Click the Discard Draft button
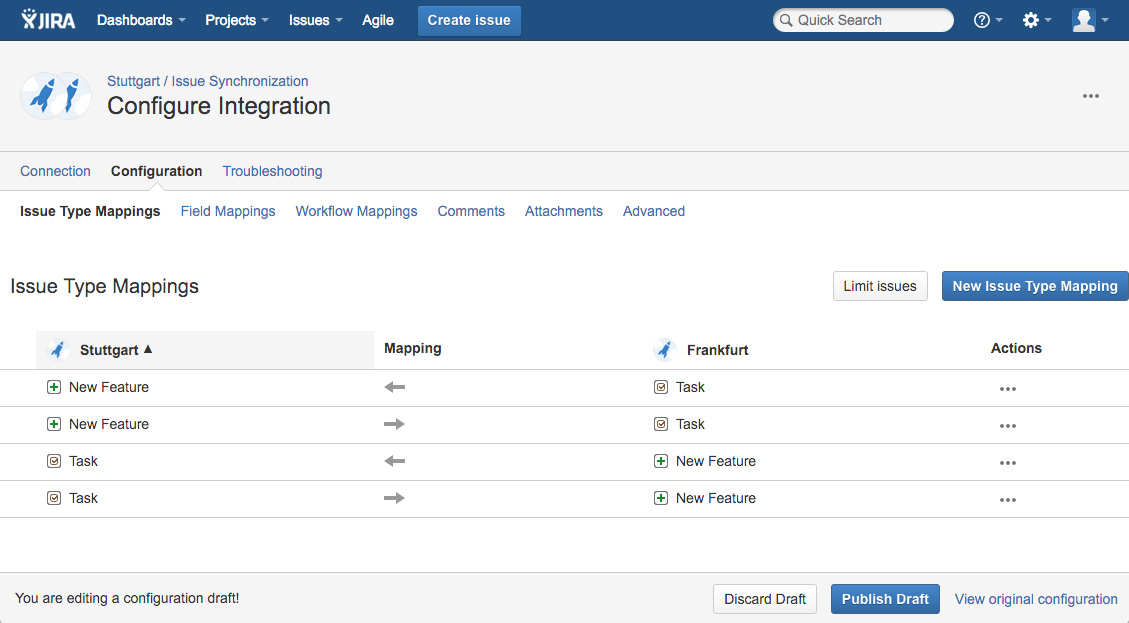Screen dimensions: 1129x623 coord(765,599)
